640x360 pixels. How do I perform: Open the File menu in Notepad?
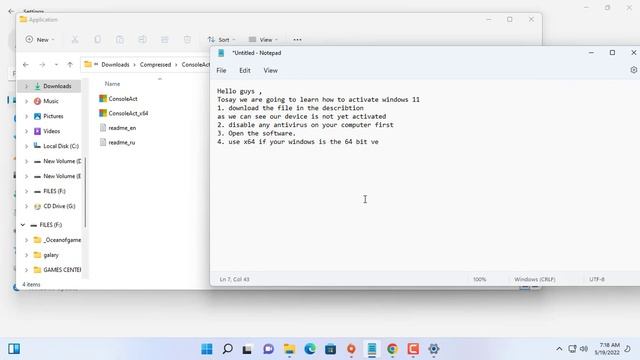coord(221,71)
